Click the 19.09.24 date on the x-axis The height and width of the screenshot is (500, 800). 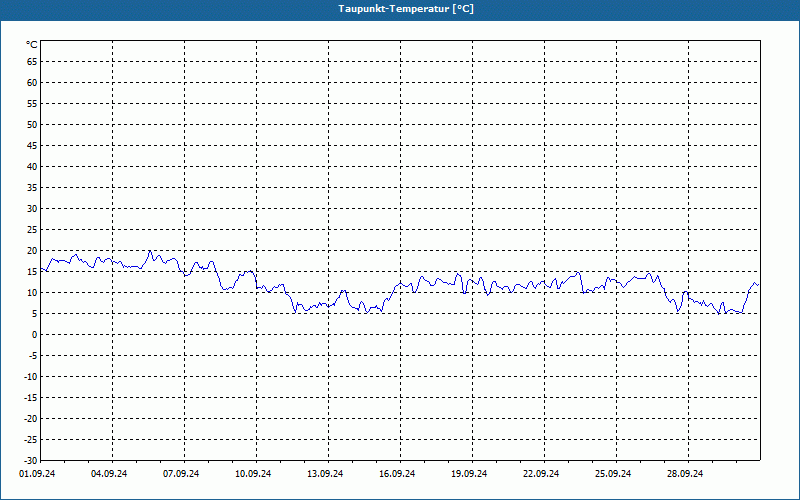point(469,474)
